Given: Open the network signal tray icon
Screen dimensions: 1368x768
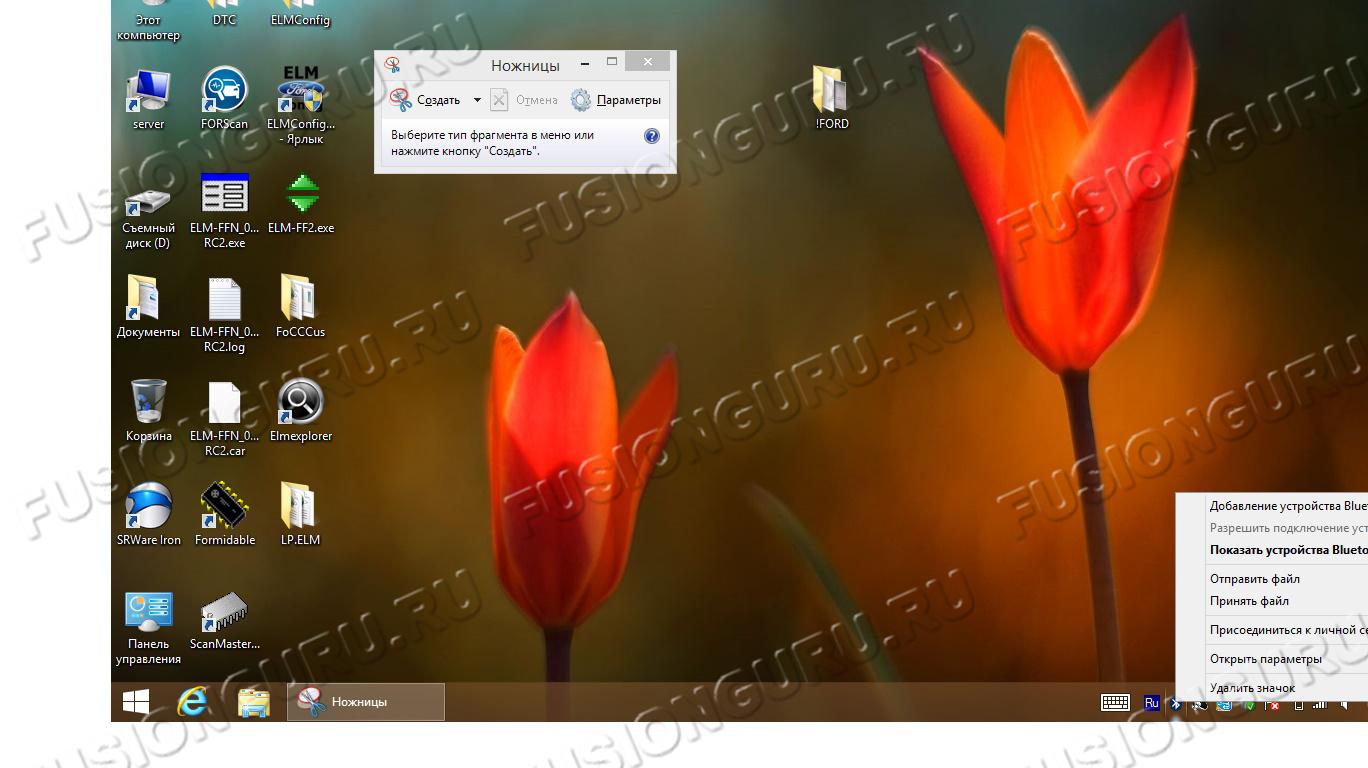Looking at the screenshot, I should coord(1322,705).
